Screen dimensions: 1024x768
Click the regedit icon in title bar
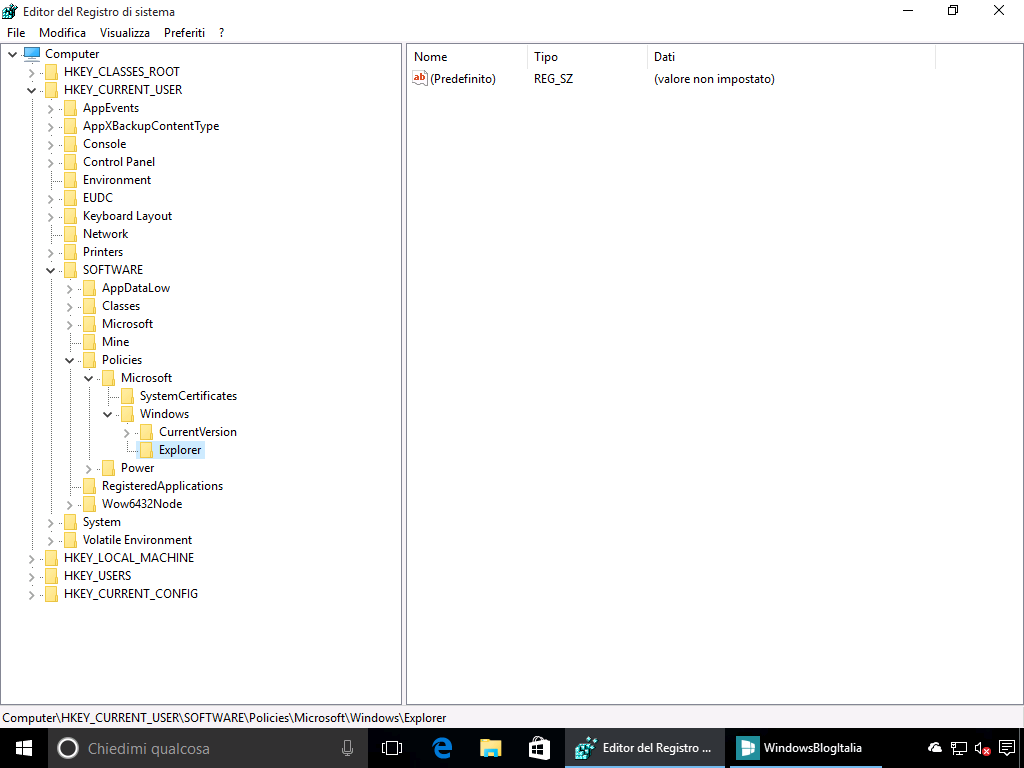click(x=10, y=11)
